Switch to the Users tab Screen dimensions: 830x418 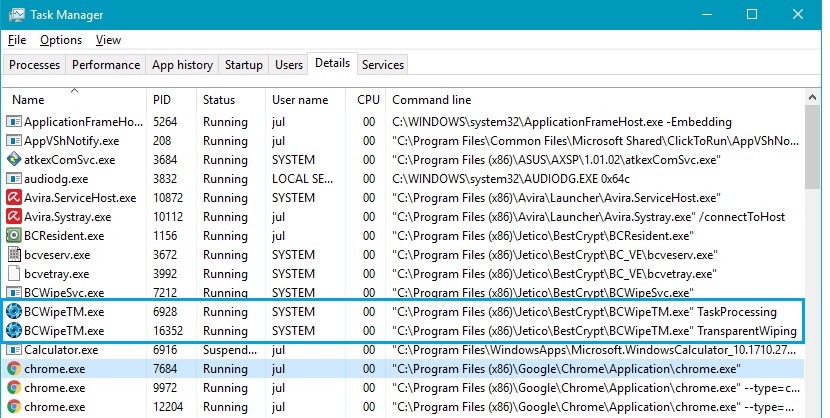289,65
